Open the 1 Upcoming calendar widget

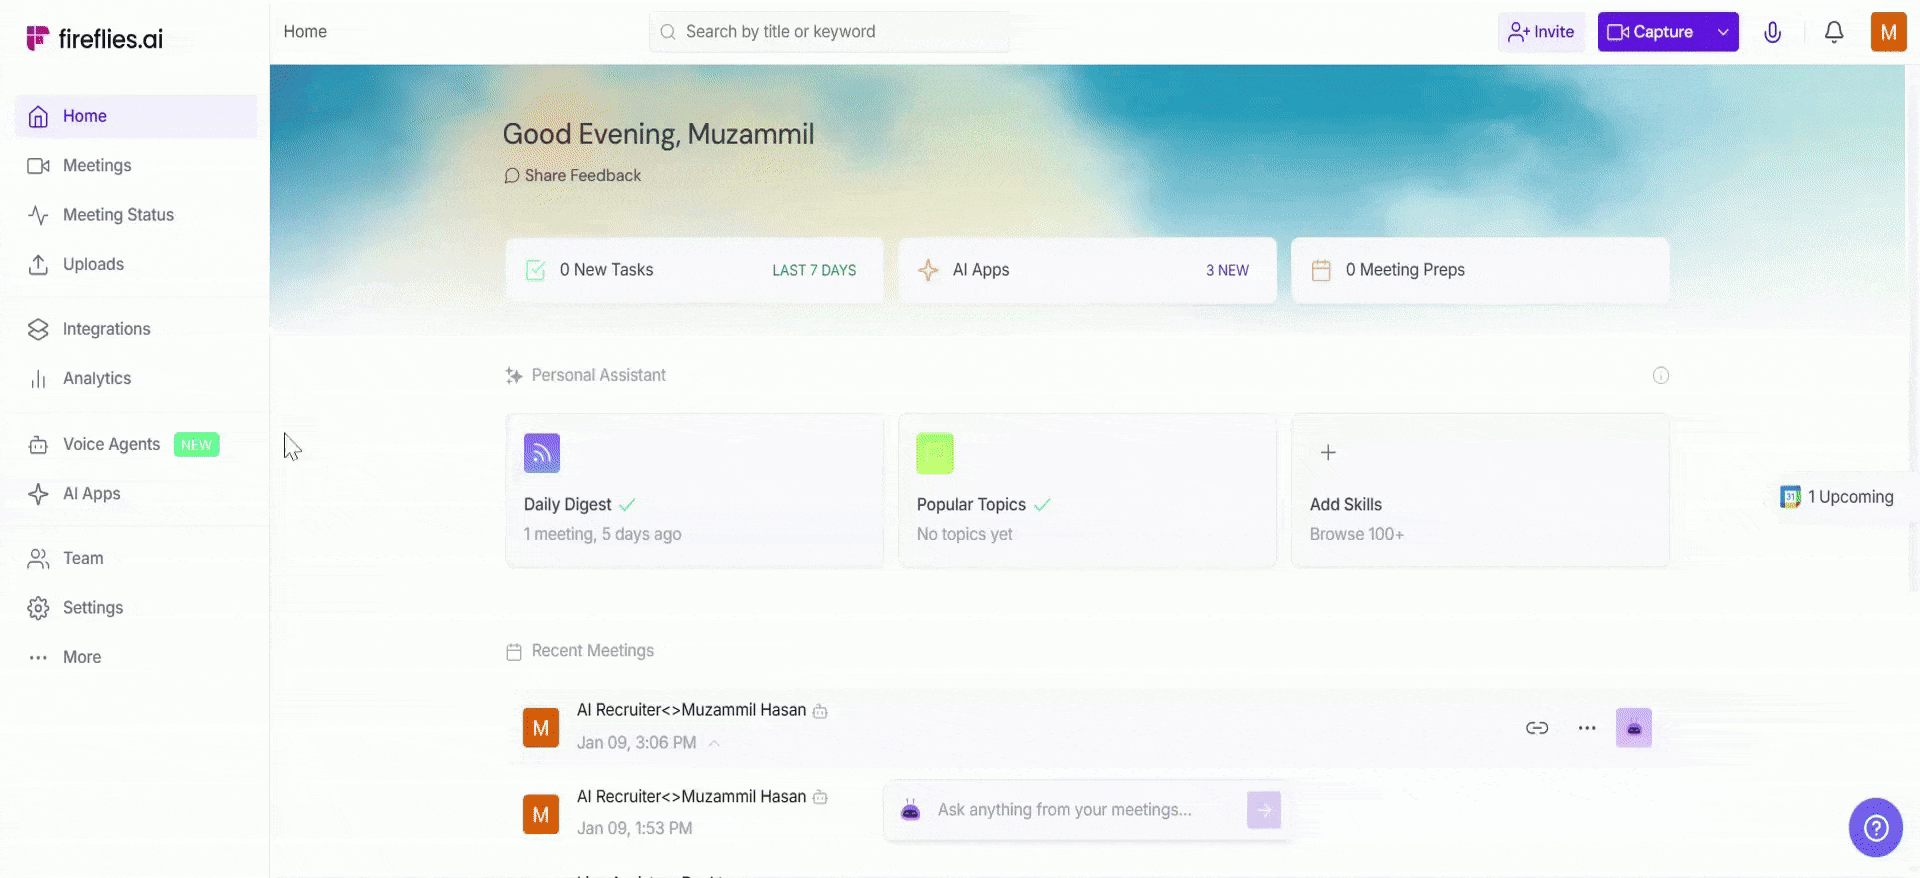pos(1838,497)
